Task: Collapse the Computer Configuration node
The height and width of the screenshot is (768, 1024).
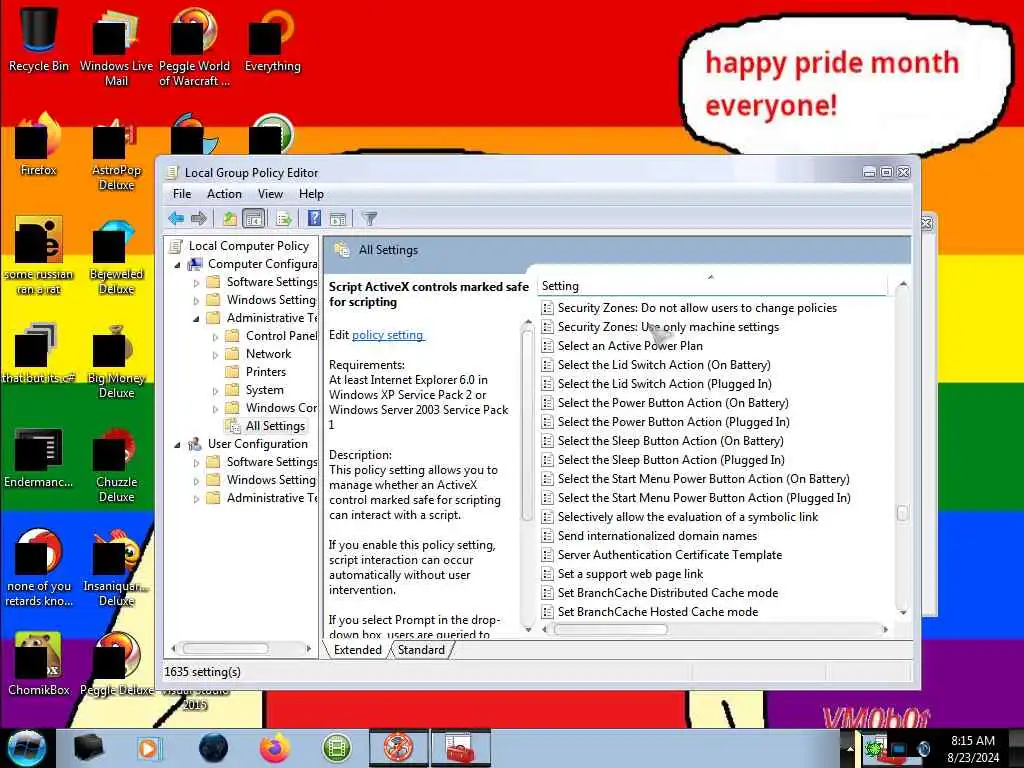Action: point(177,264)
